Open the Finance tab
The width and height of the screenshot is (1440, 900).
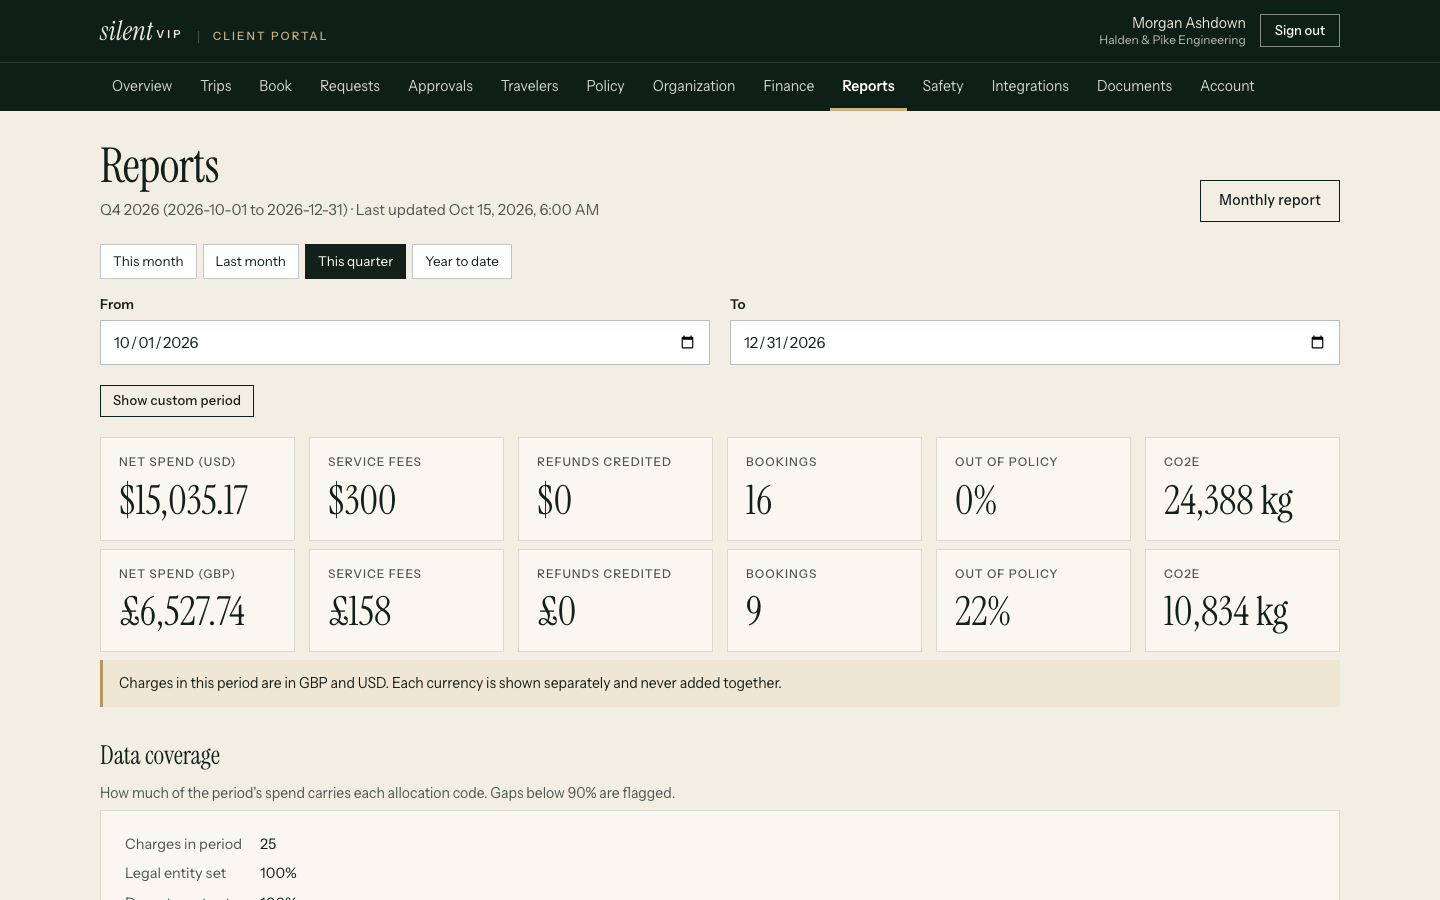788,86
